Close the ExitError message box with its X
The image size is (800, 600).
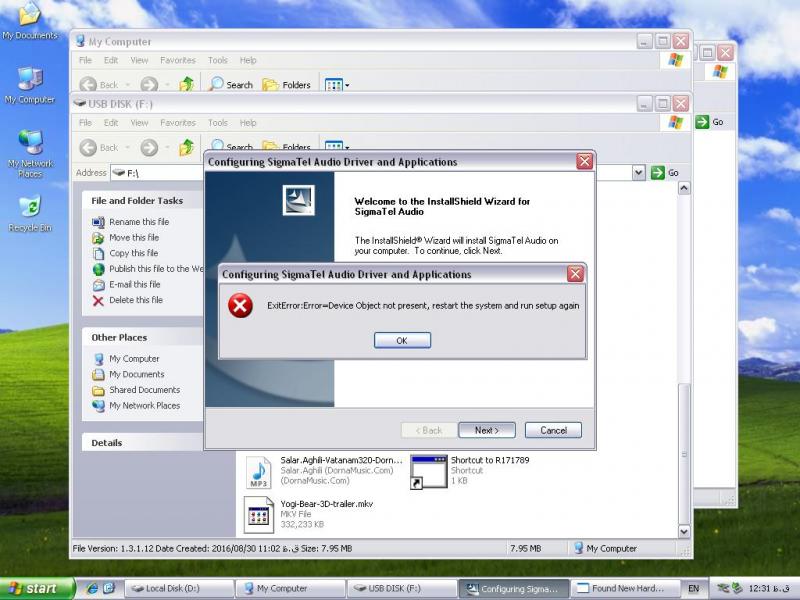point(575,274)
